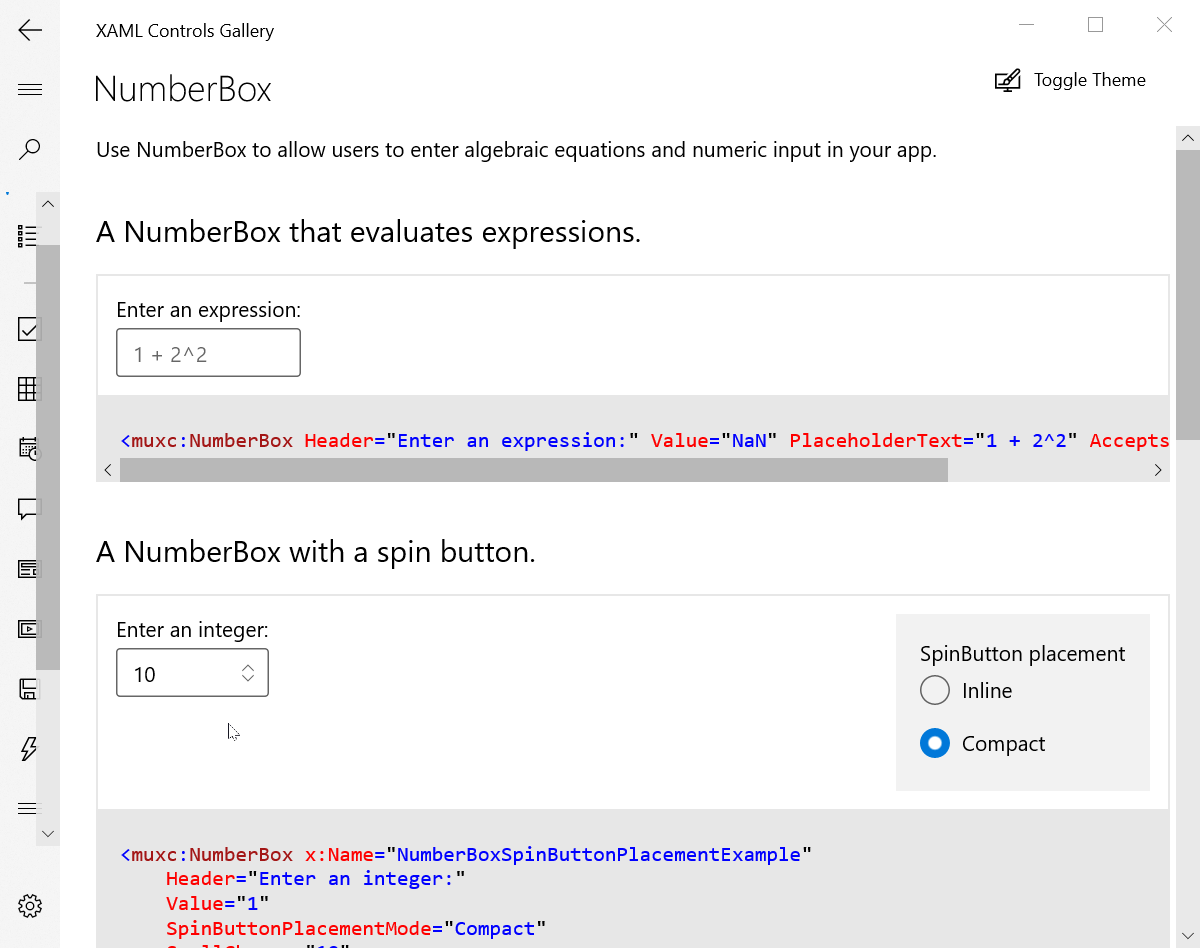The width and height of the screenshot is (1200, 948).
Task: Open the save-disk sidebar category icon
Action: tap(28, 689)
